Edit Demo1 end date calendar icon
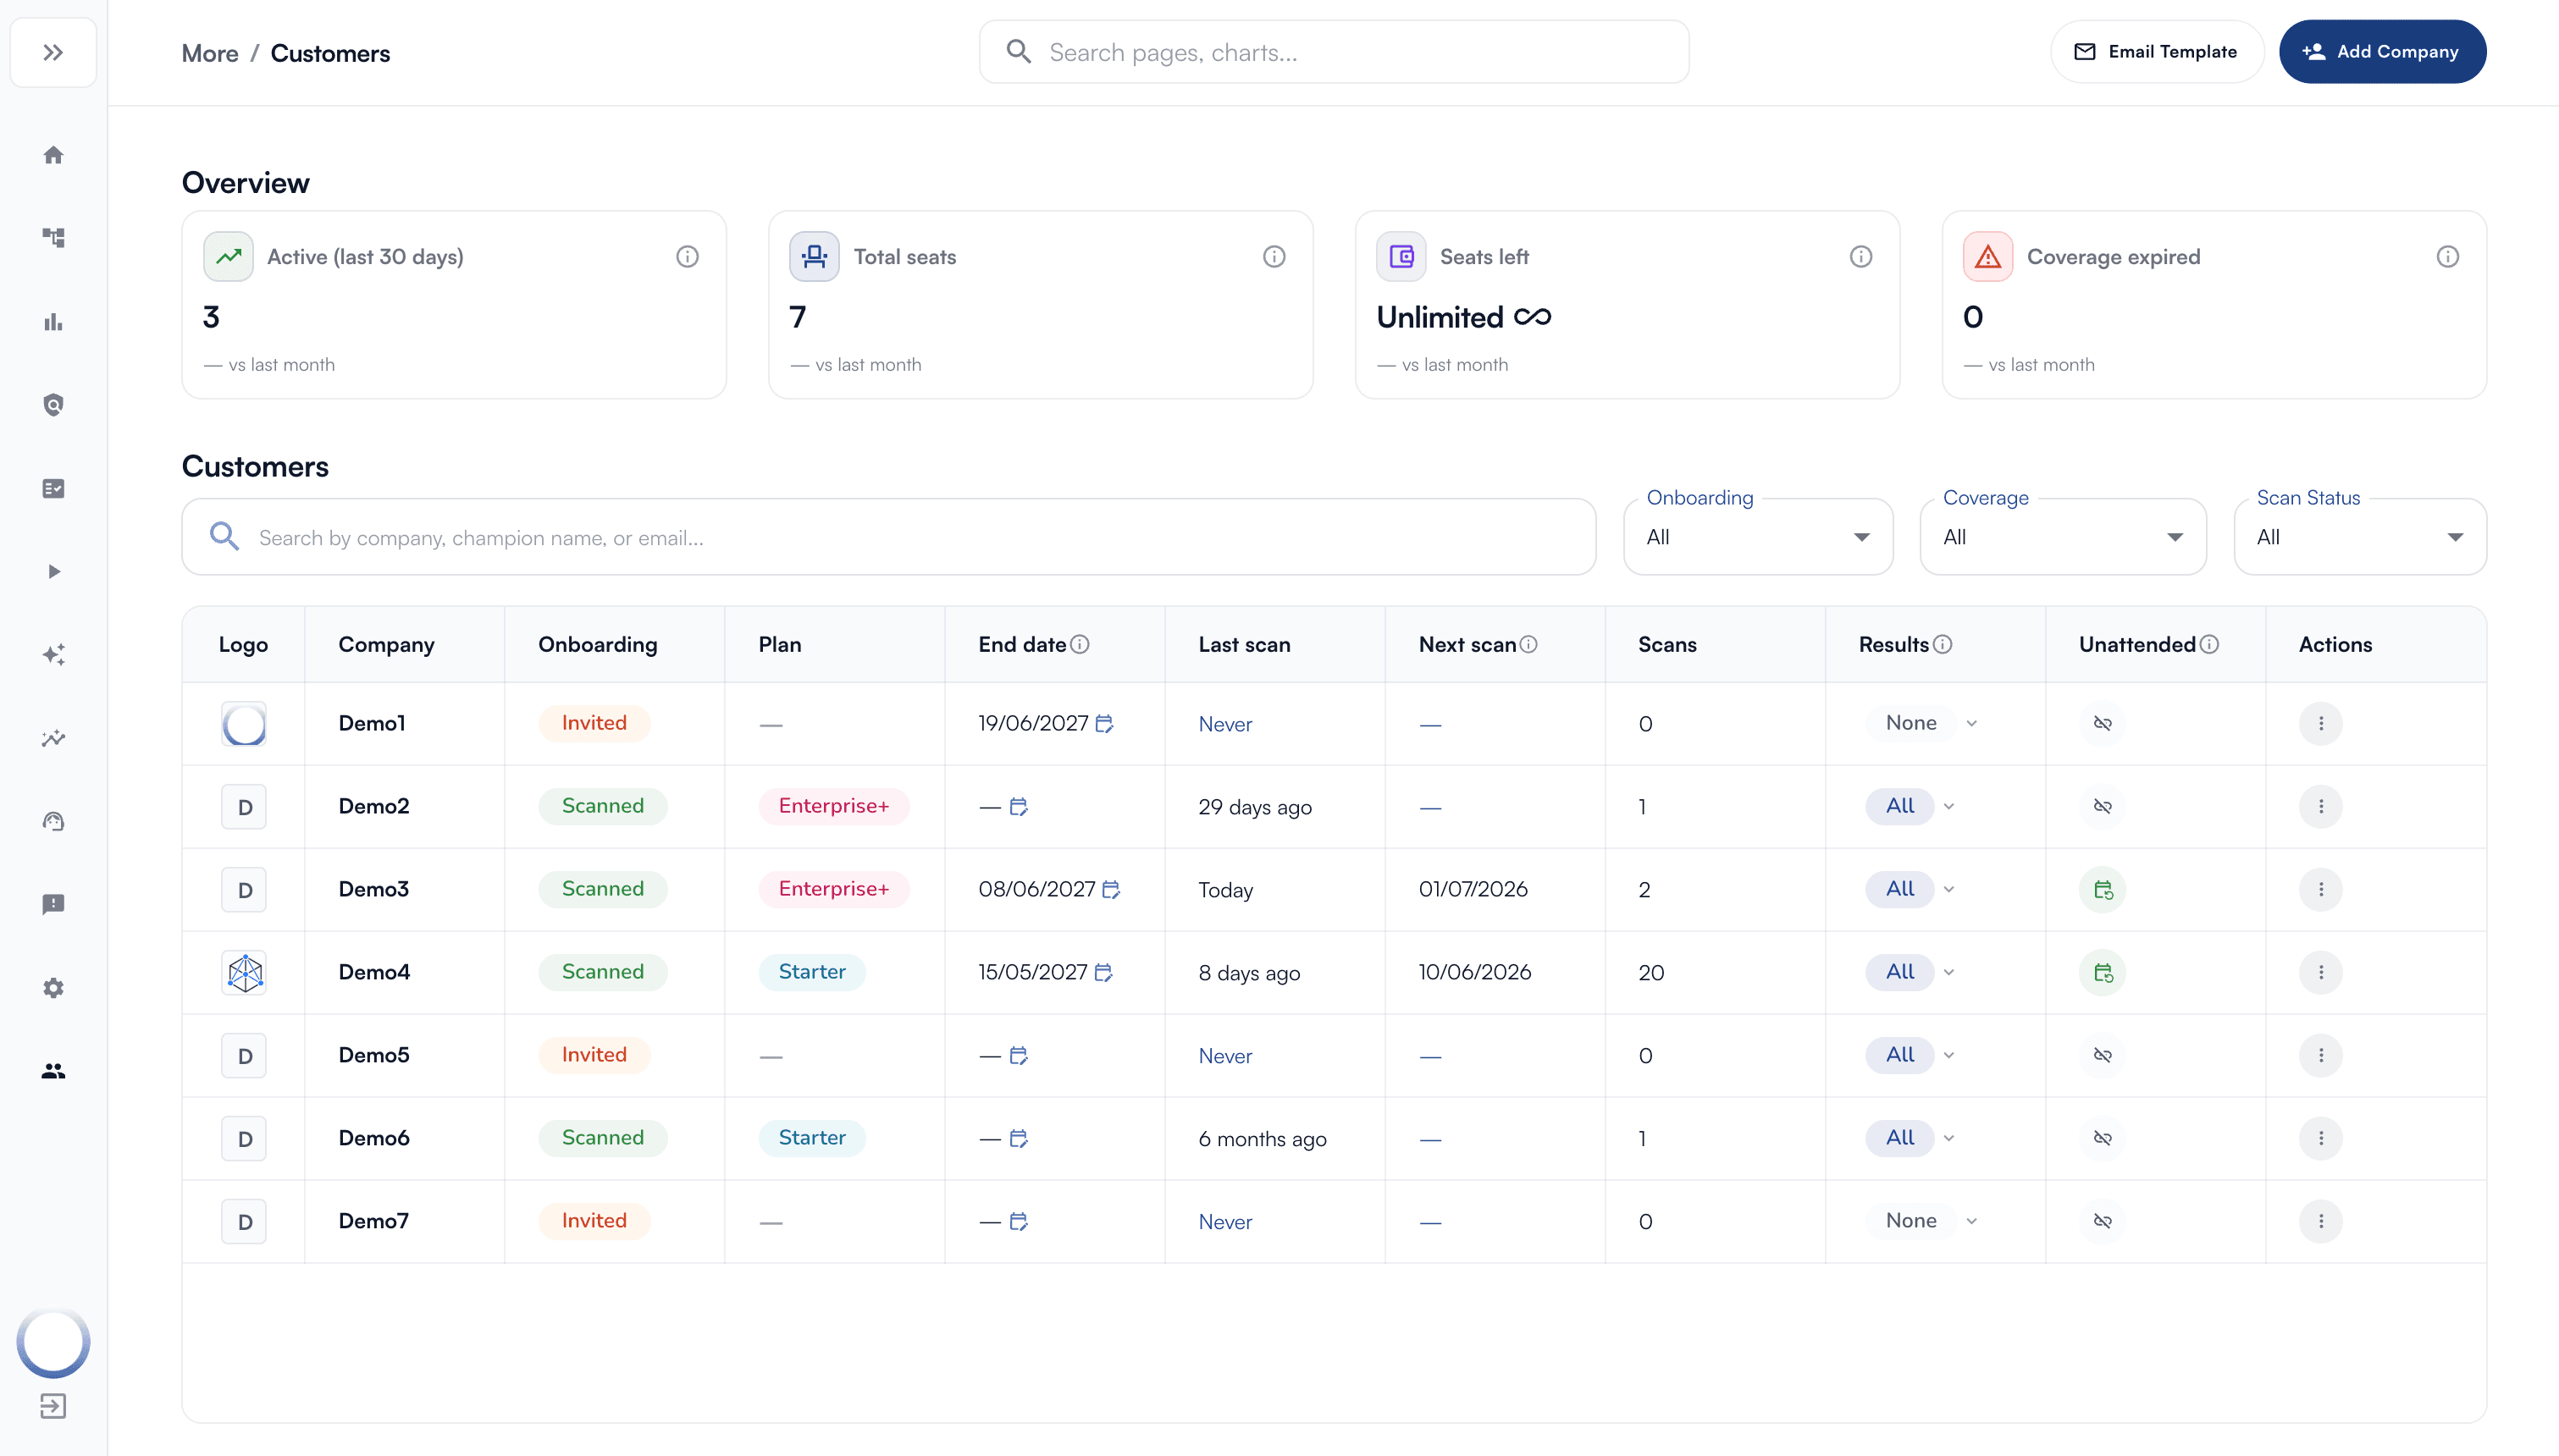 tap(1105, 723)
